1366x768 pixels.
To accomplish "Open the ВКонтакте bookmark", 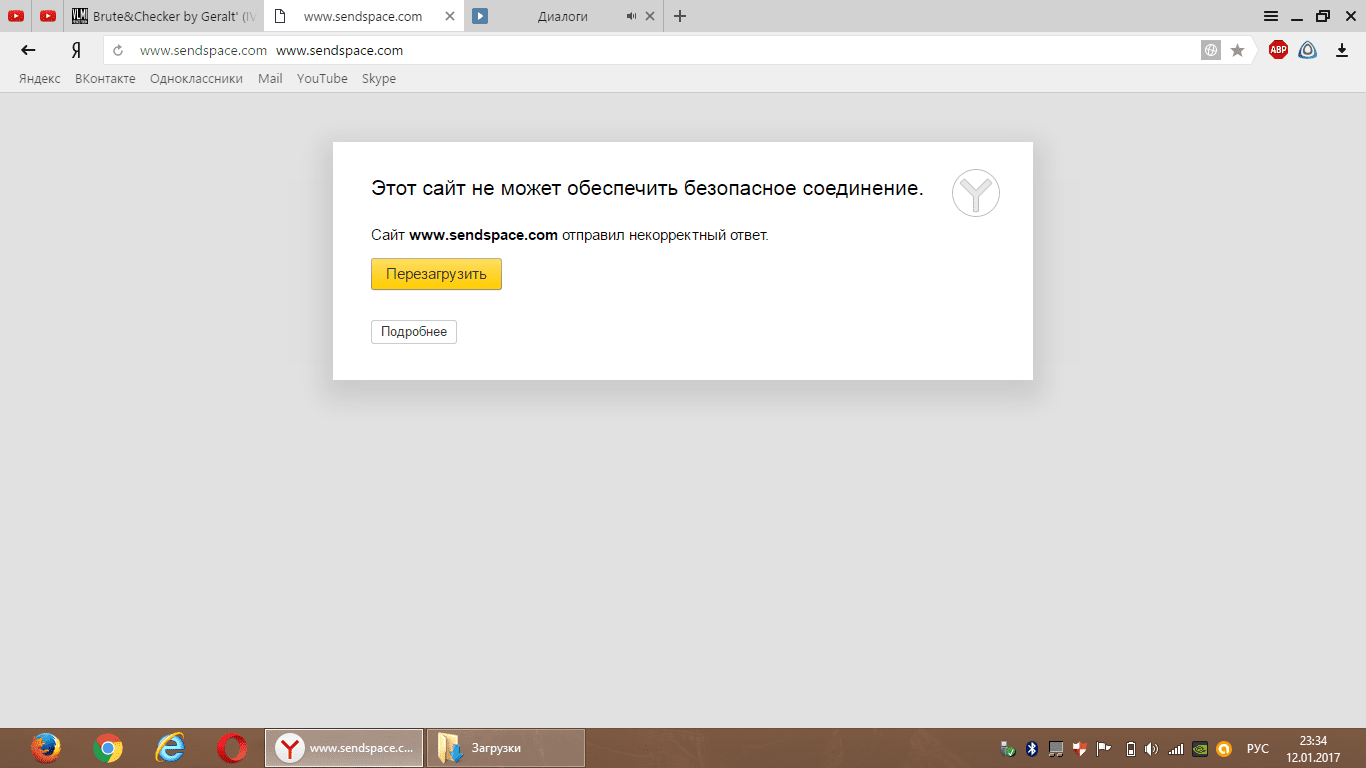I will point(105,79).
